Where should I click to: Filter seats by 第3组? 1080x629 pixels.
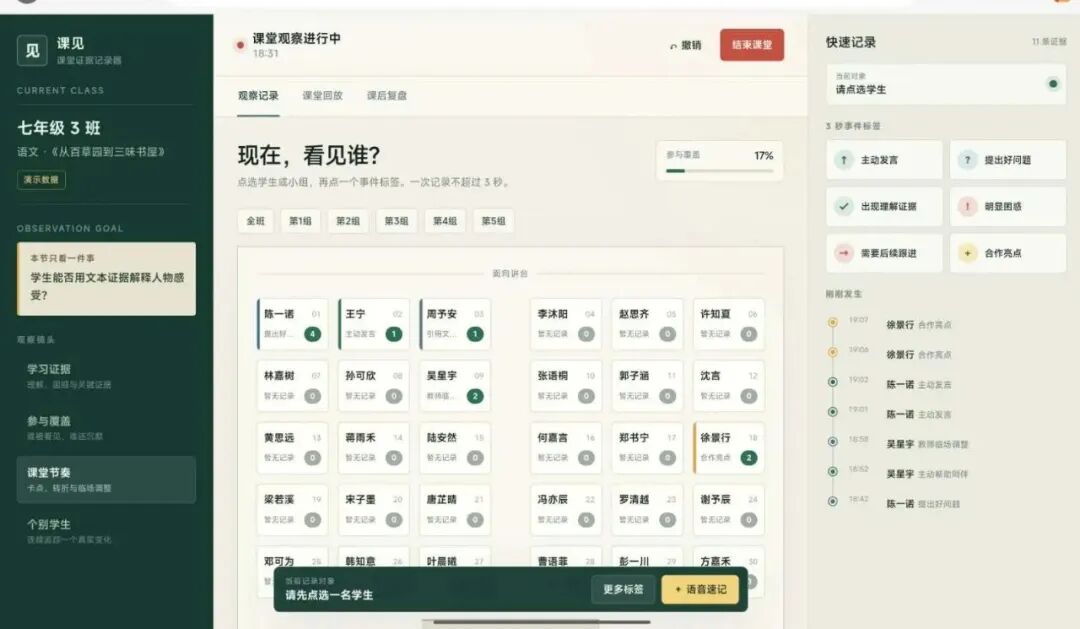[396, 221]
